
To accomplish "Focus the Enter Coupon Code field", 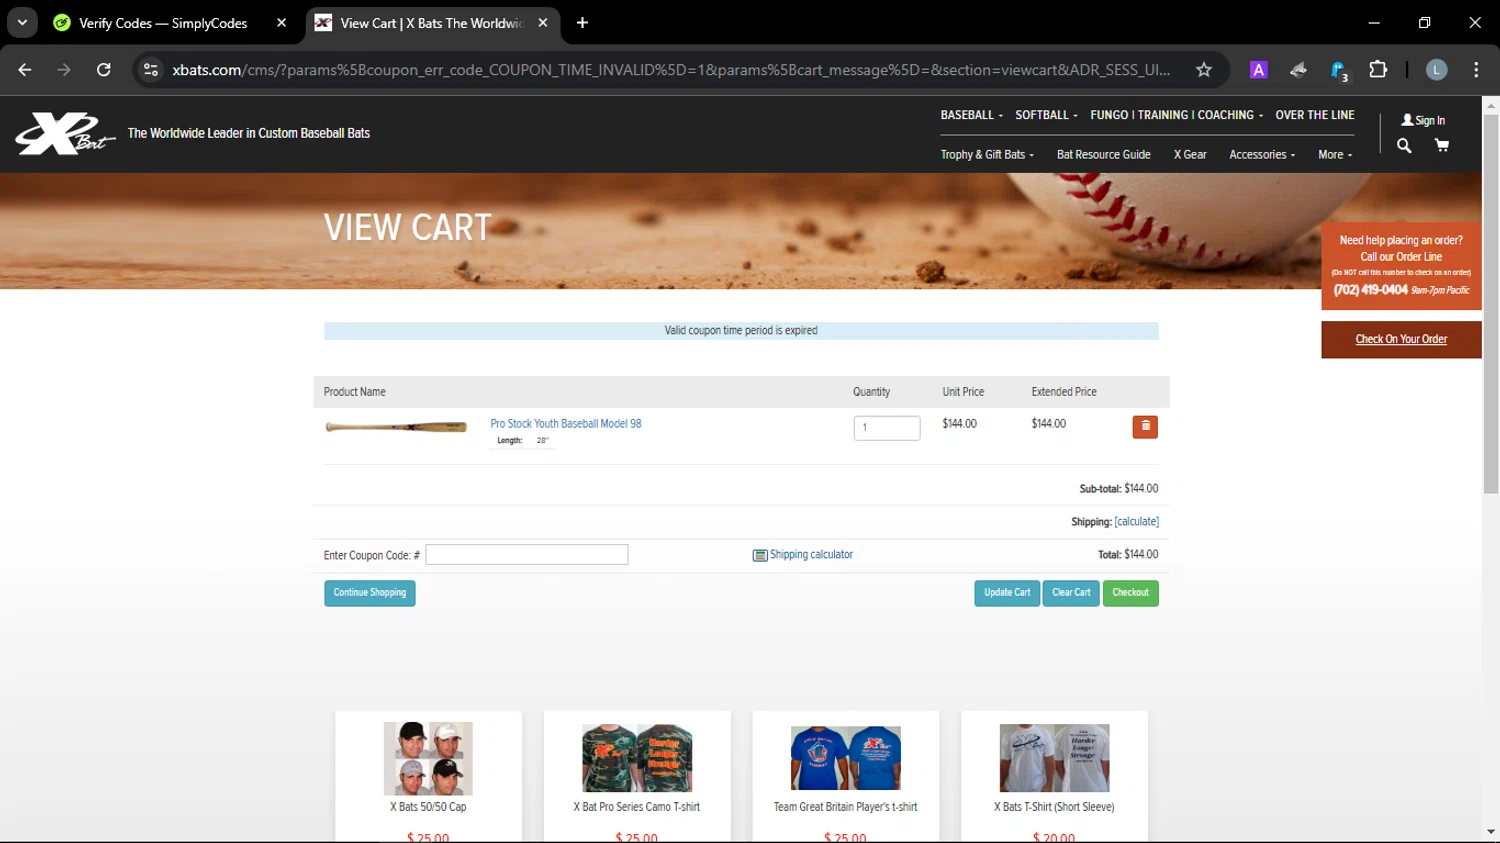I will [x=527, y=555].
